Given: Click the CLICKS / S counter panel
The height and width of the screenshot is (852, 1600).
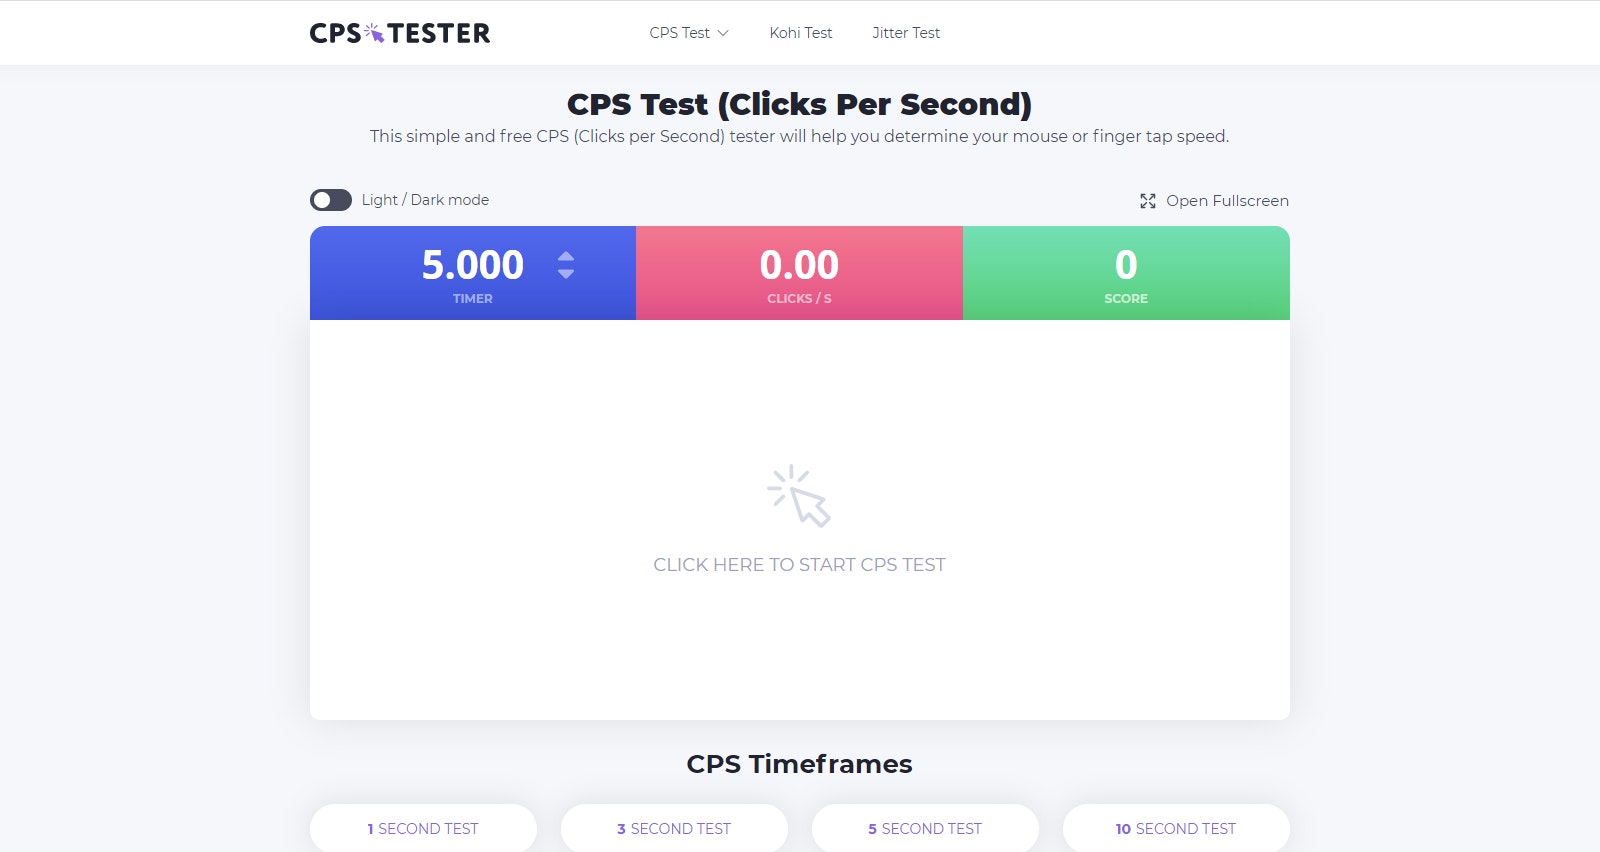Looking at the screenshot, I should click(799, 273).
